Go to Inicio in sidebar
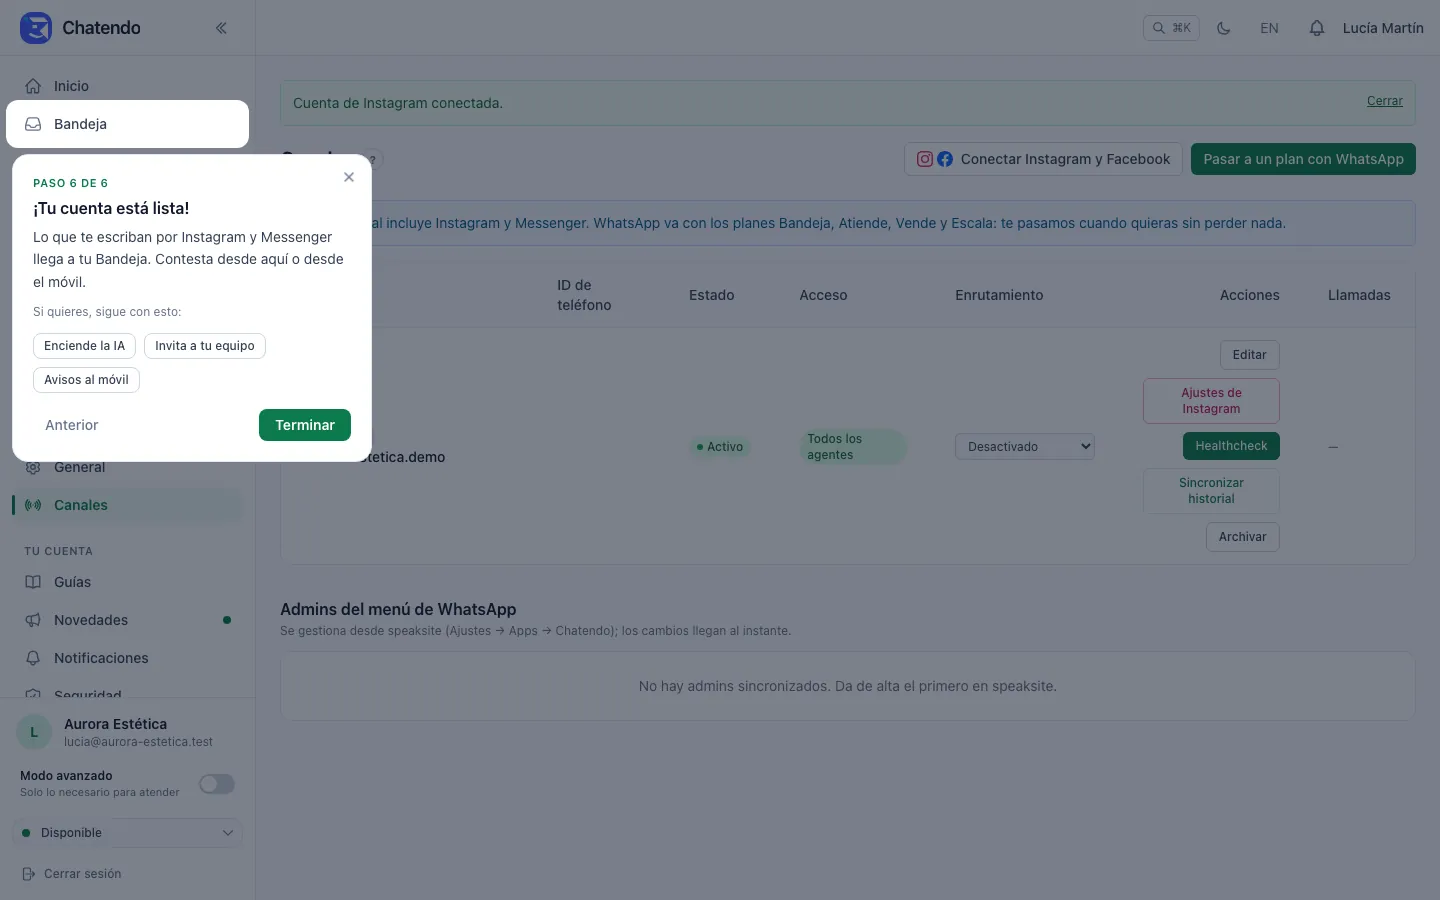The height and width of the screenshot is (900, 1440). click(x=127, y=86)
